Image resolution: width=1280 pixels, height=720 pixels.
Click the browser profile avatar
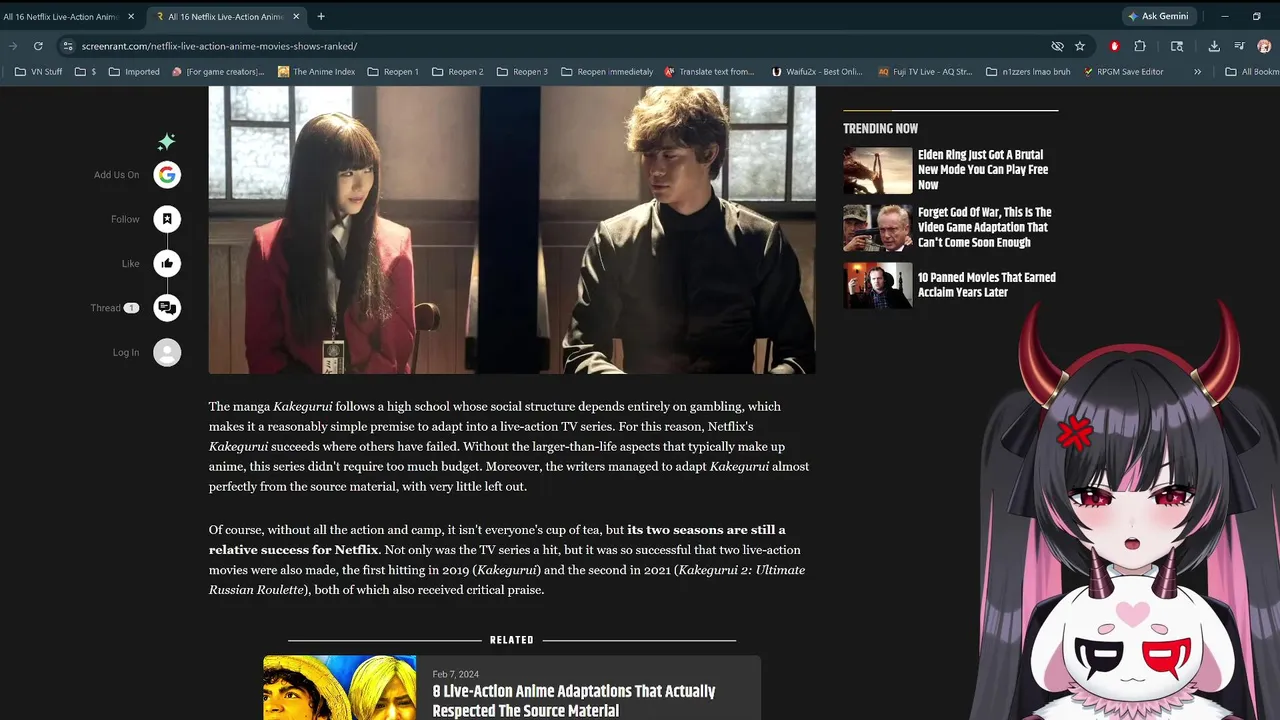1264,46
